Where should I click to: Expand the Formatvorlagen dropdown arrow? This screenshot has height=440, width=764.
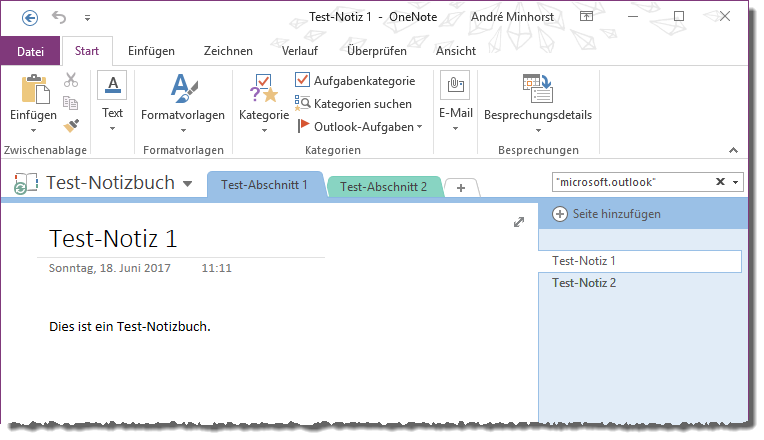[183, 130]
